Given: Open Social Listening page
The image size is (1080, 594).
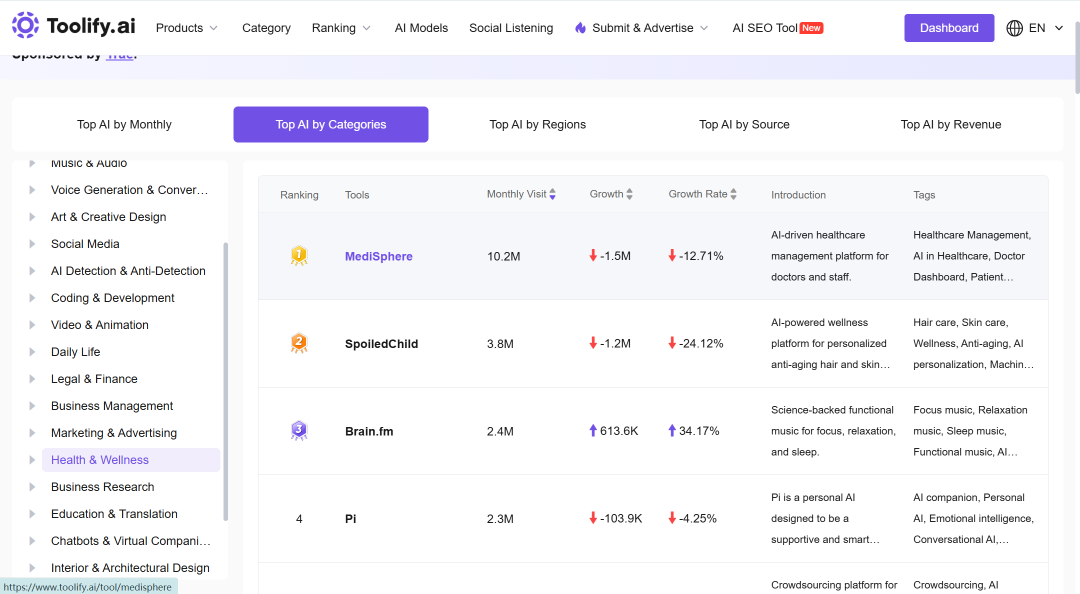Looking at the screenshot, I should 511,28.
